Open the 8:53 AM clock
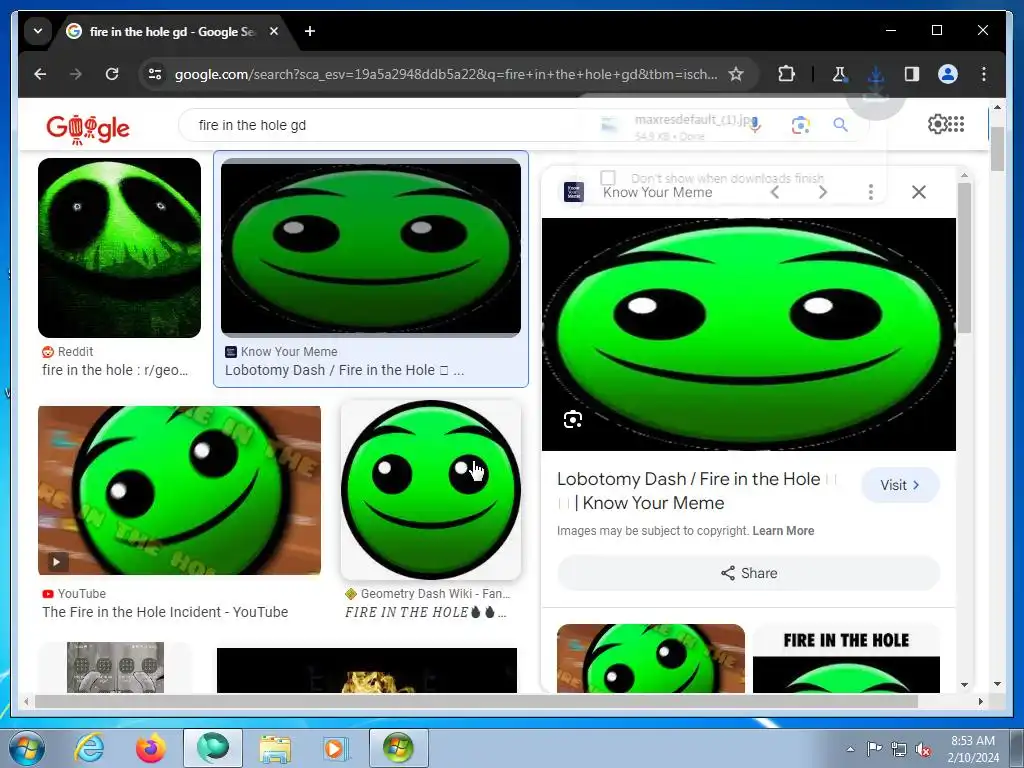 (x=973, y=749)
